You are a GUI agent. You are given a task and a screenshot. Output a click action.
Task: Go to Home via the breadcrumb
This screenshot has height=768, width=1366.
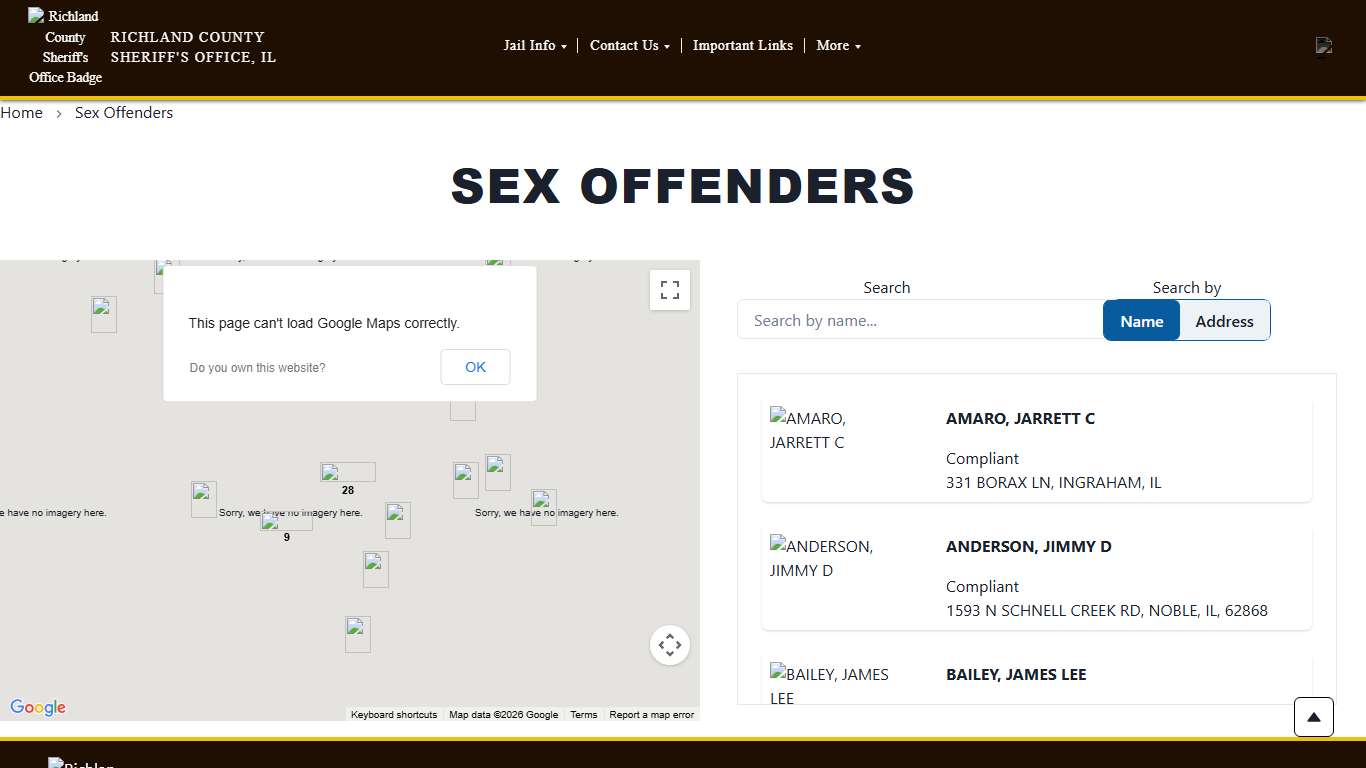point(21,112)
